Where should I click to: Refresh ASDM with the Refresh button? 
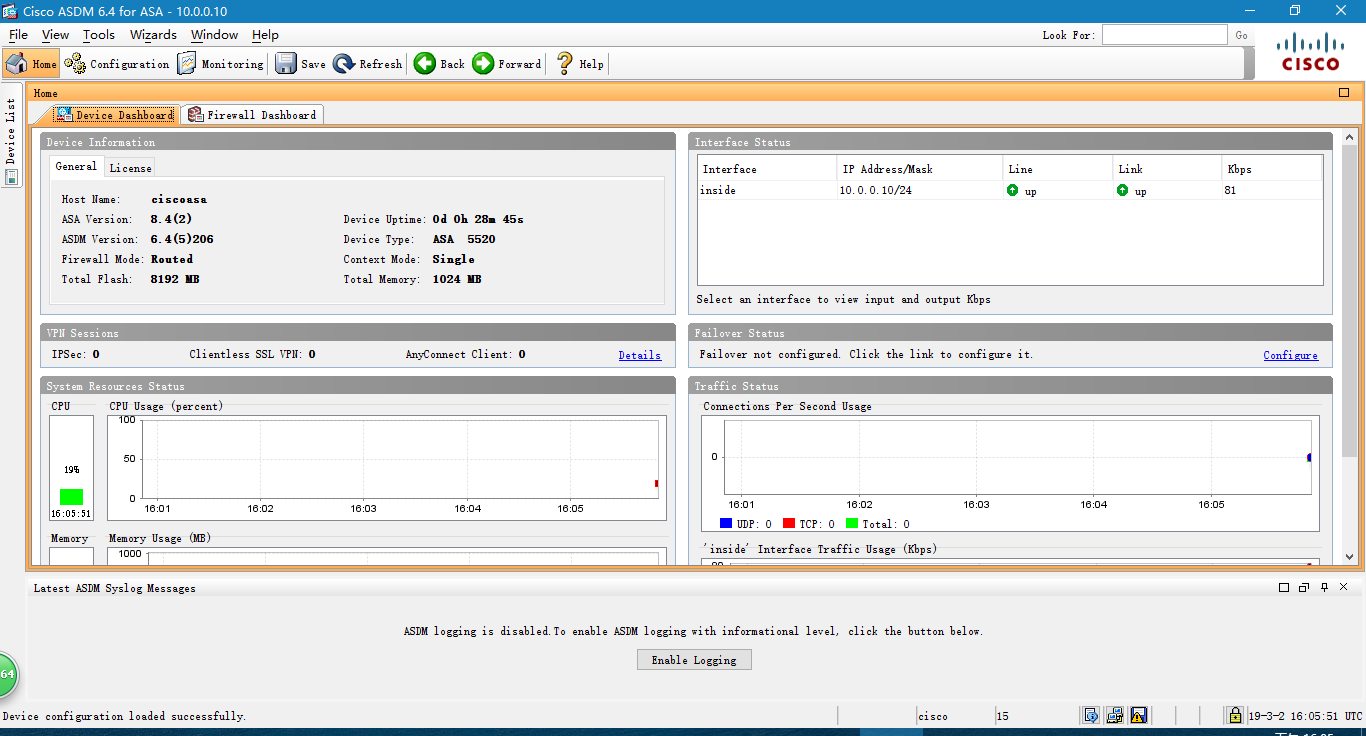click(367, 63)
